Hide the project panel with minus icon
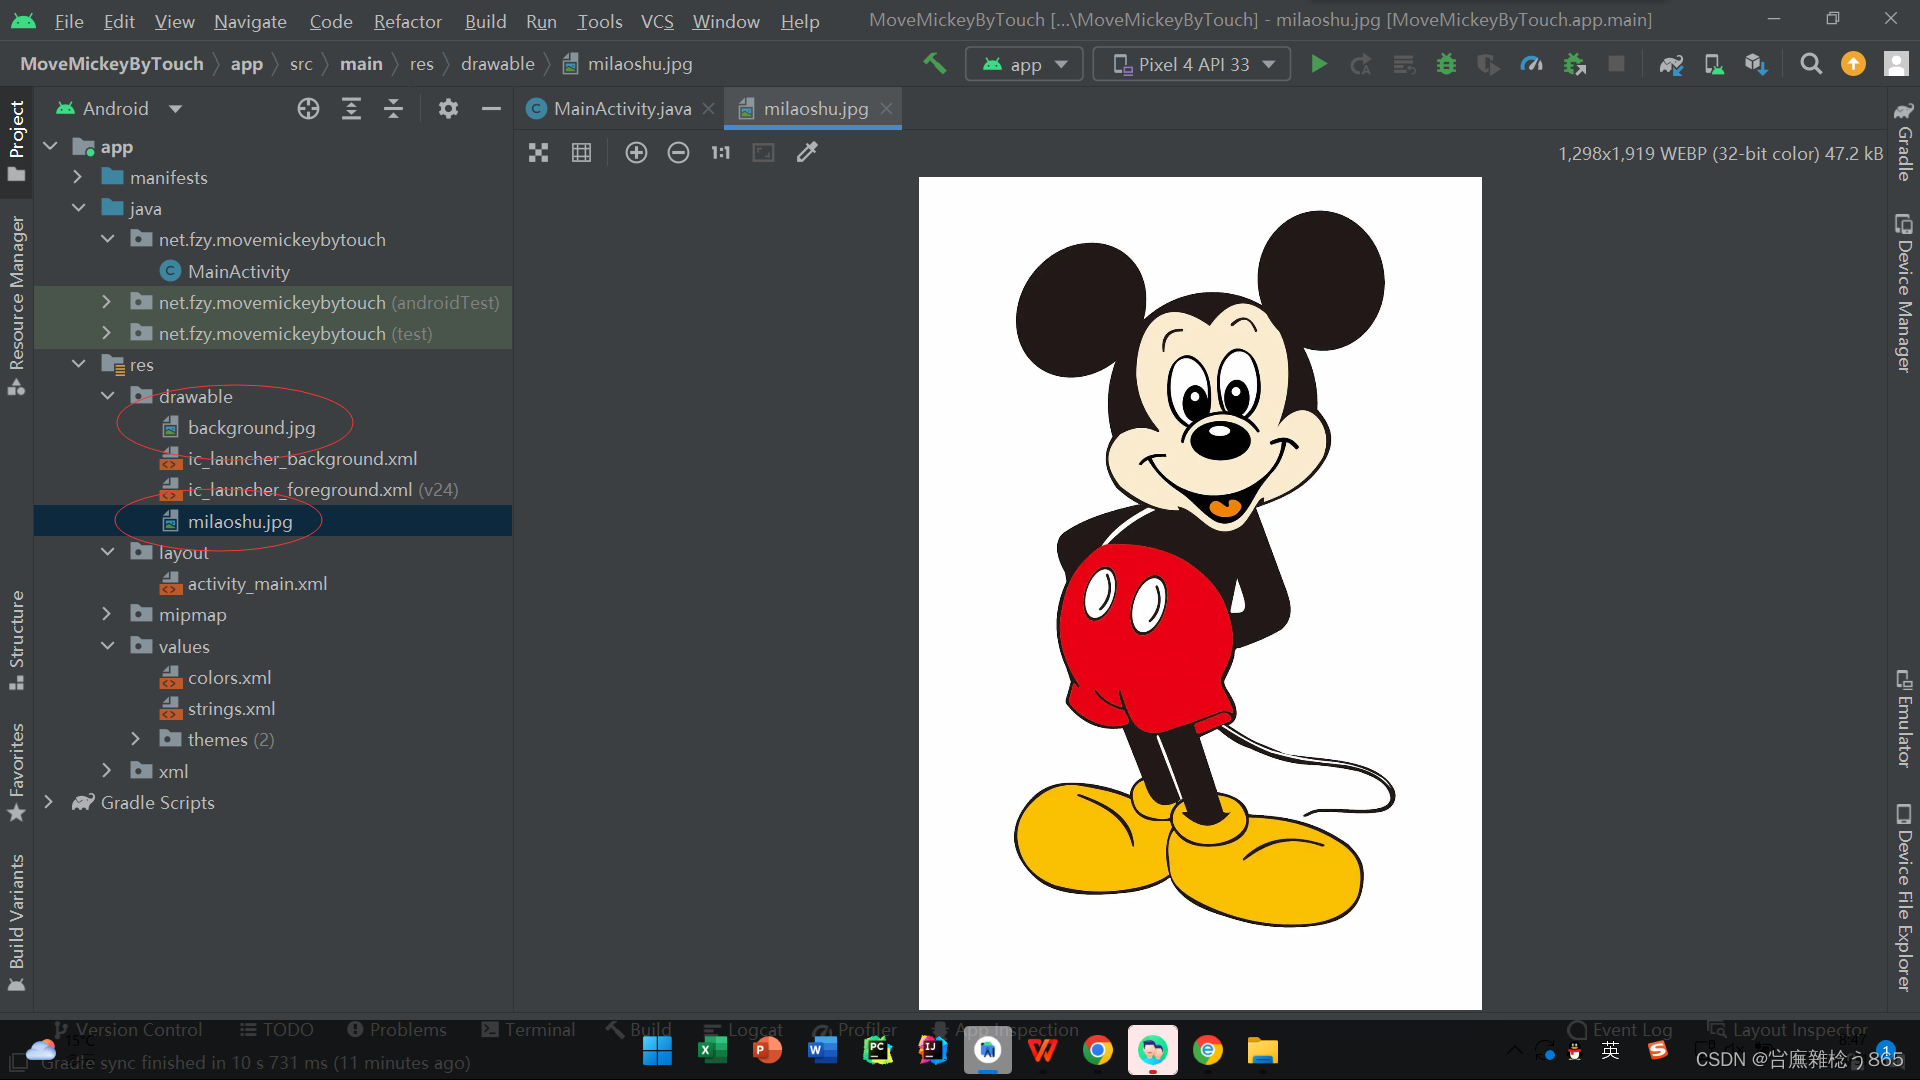 coord(491,109)
